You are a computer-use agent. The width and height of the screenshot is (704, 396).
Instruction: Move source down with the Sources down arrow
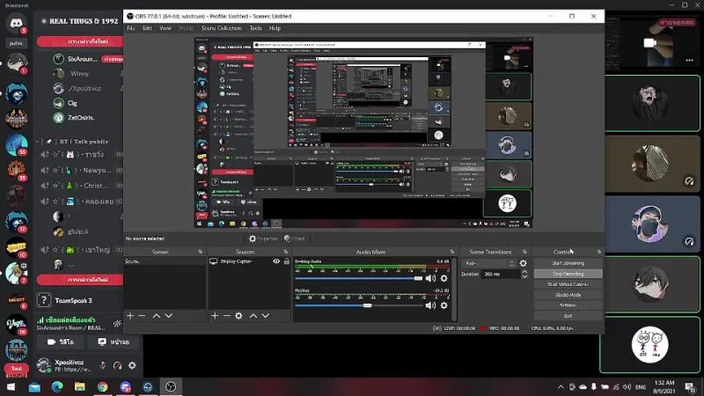[265, 316]
